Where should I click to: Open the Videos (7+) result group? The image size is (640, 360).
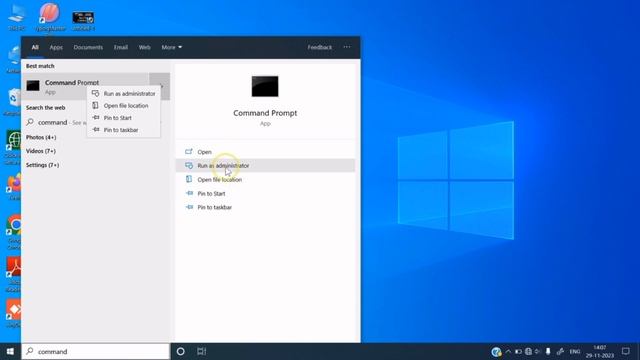pos(41,151)
